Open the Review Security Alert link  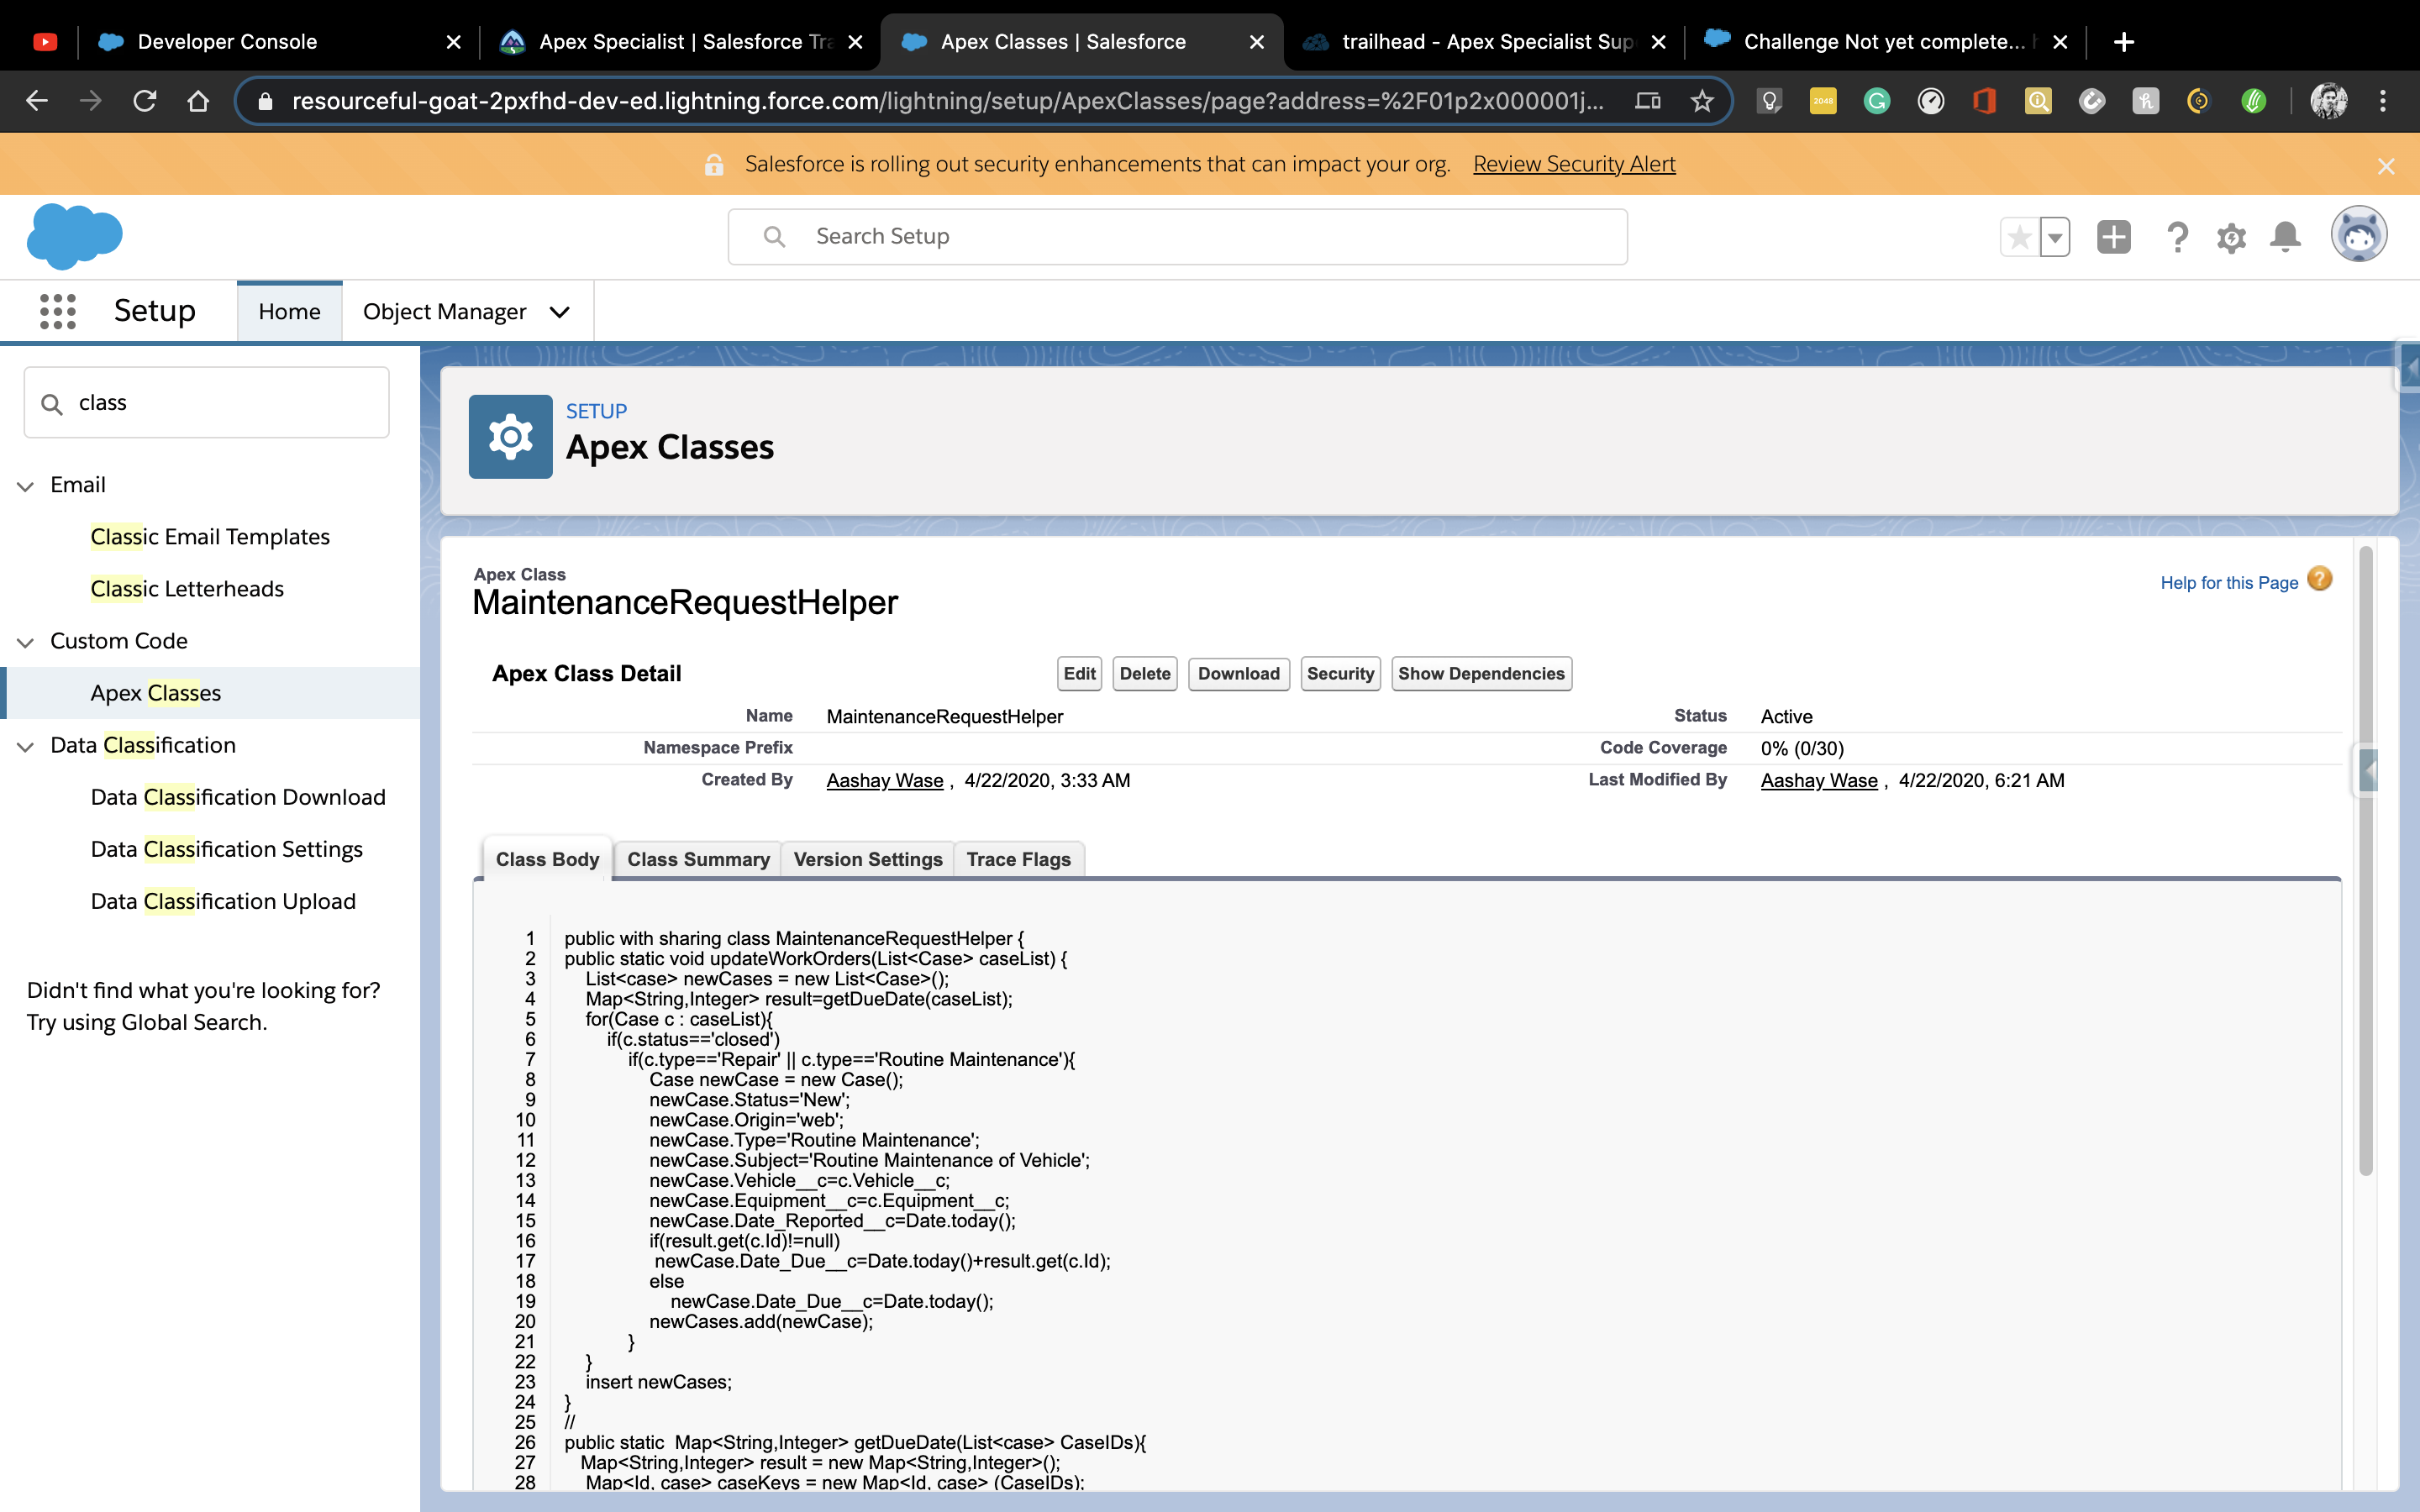click(x=1574, y=164)
